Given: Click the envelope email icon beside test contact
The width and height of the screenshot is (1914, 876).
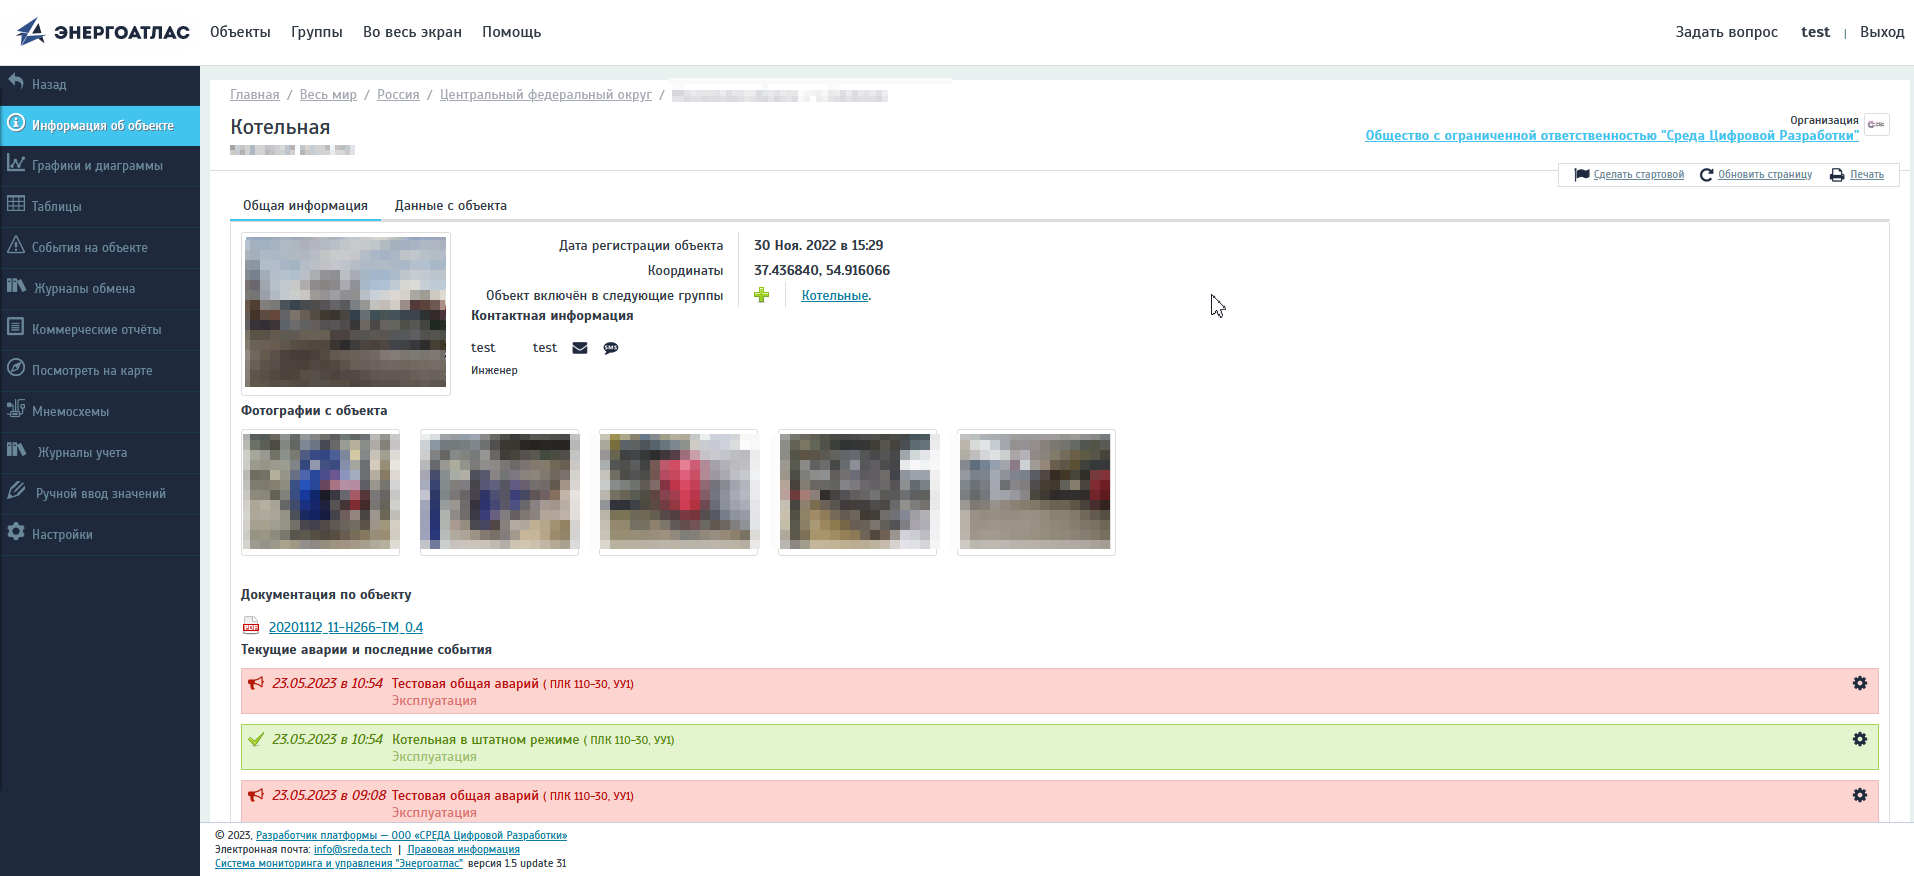Looking at the screenshot, I should (x=580, y=348).
